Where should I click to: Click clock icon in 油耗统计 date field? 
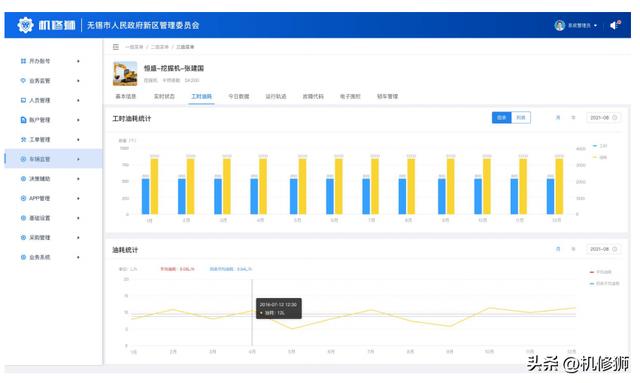click(x=614, y=249)
